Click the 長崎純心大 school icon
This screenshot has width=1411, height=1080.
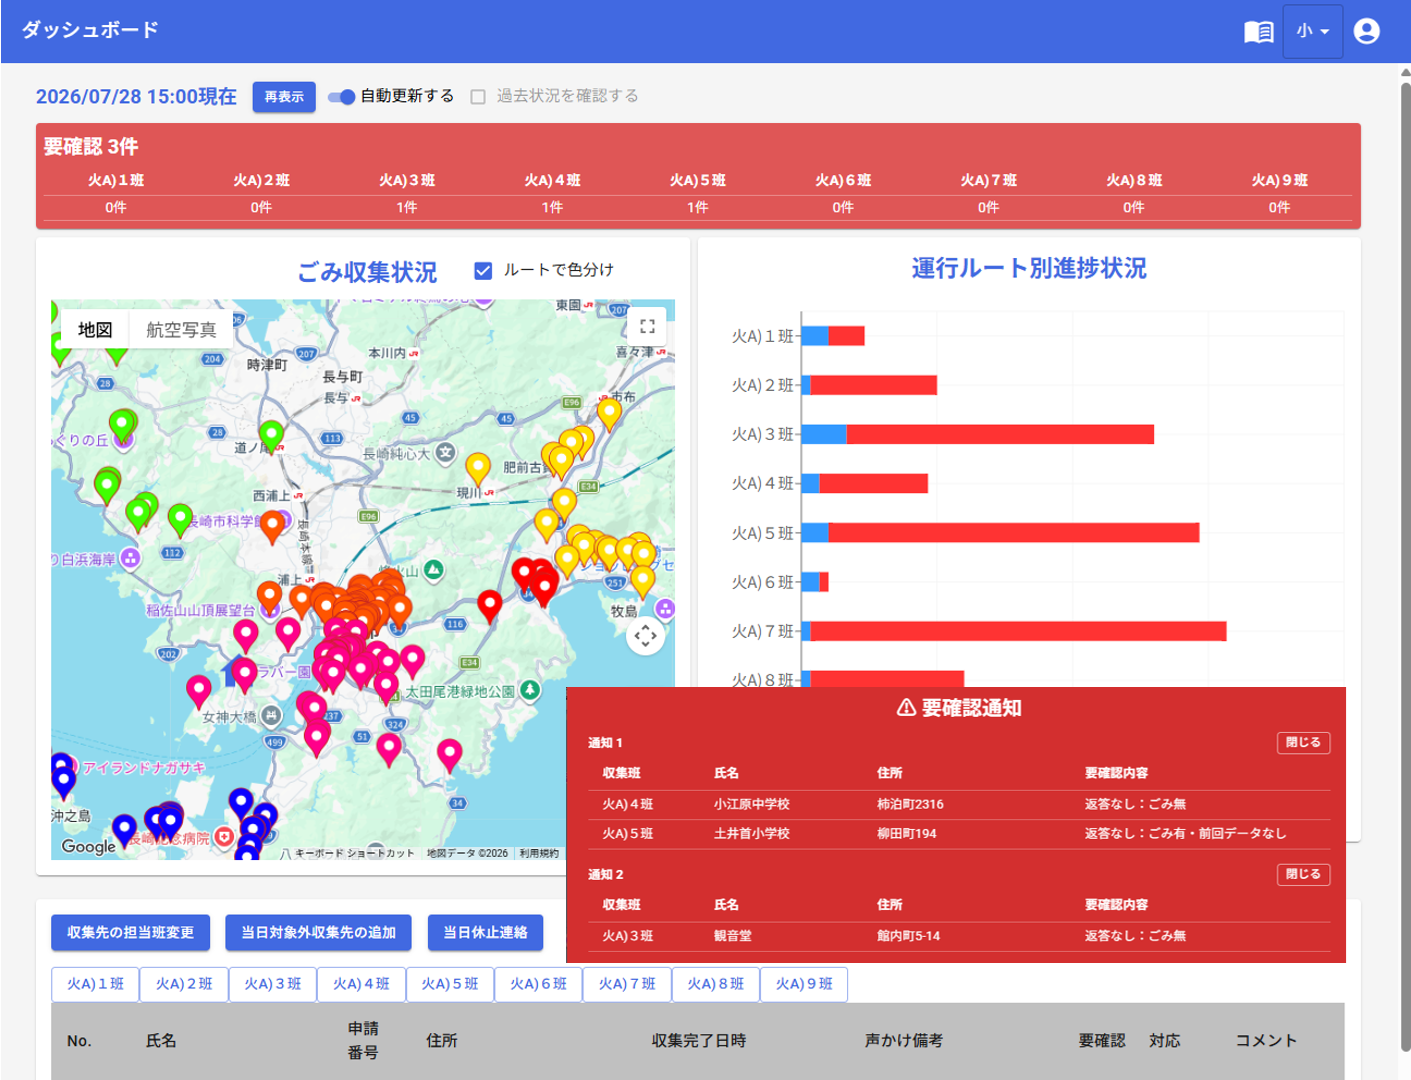(x=445, y=453)
